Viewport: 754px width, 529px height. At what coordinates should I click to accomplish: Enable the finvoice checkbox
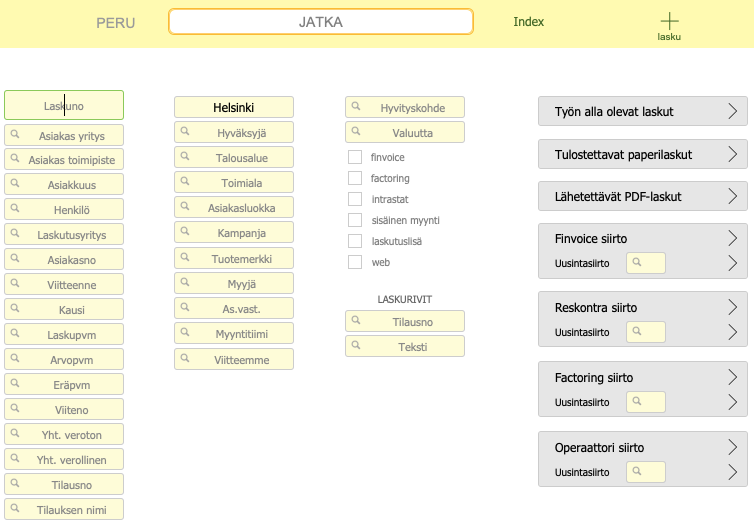click(355, 157)
